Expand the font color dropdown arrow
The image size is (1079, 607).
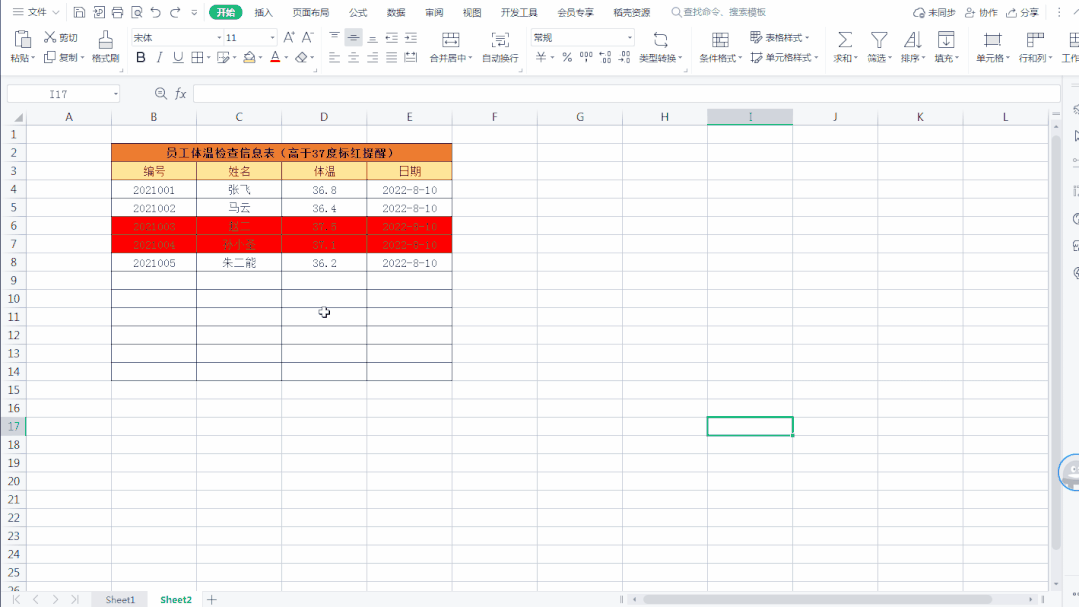pyautogui.click(x=286, y=58)
